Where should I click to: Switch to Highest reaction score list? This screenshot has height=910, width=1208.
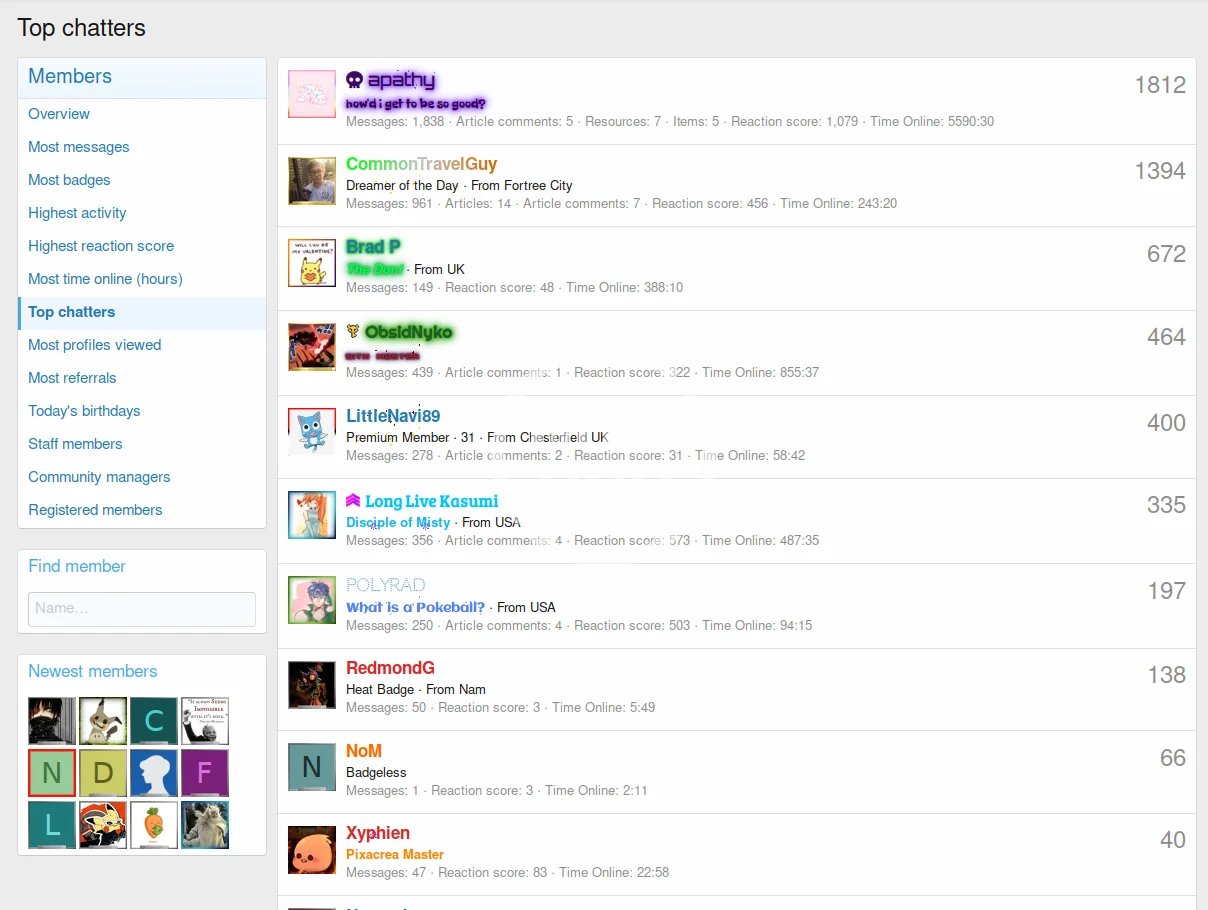[x=101, y=246]
